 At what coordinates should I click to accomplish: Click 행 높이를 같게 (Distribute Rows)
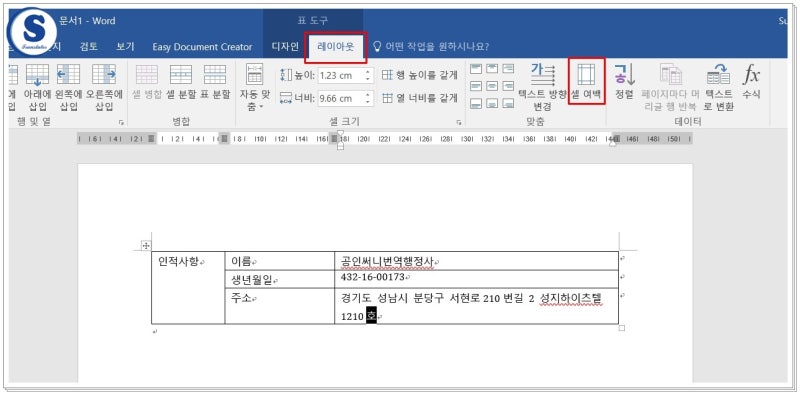click(x=419, y=76)
